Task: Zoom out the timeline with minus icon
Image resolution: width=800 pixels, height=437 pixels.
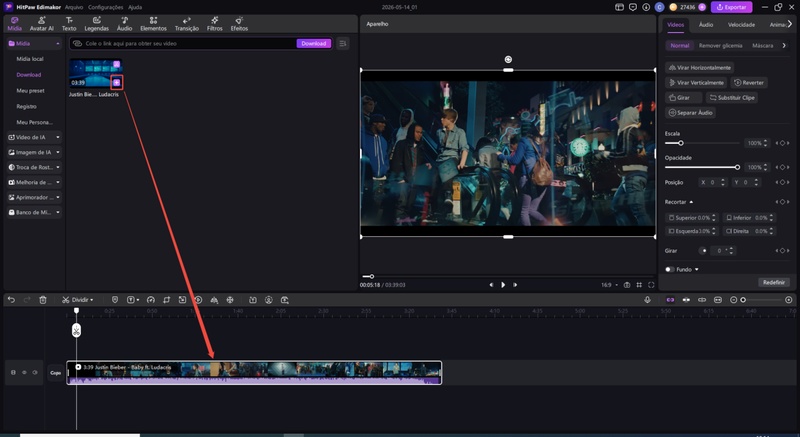Action: coord(734,300)
